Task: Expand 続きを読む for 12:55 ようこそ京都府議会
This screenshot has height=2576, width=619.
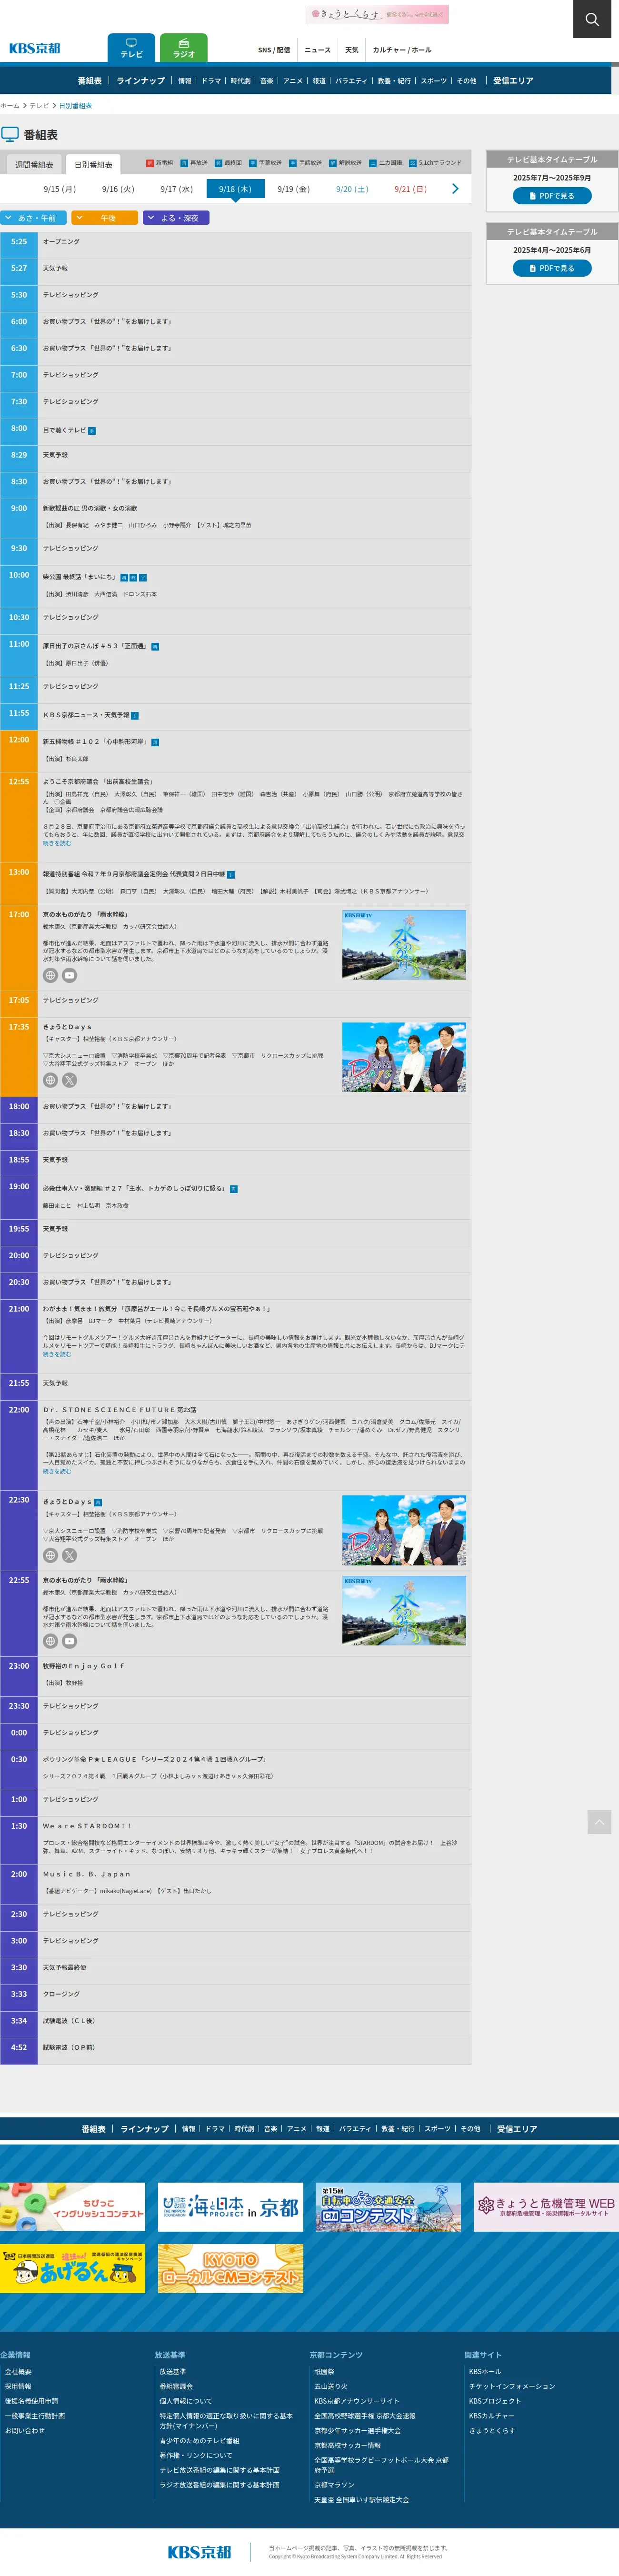Action: click(57, 843)
